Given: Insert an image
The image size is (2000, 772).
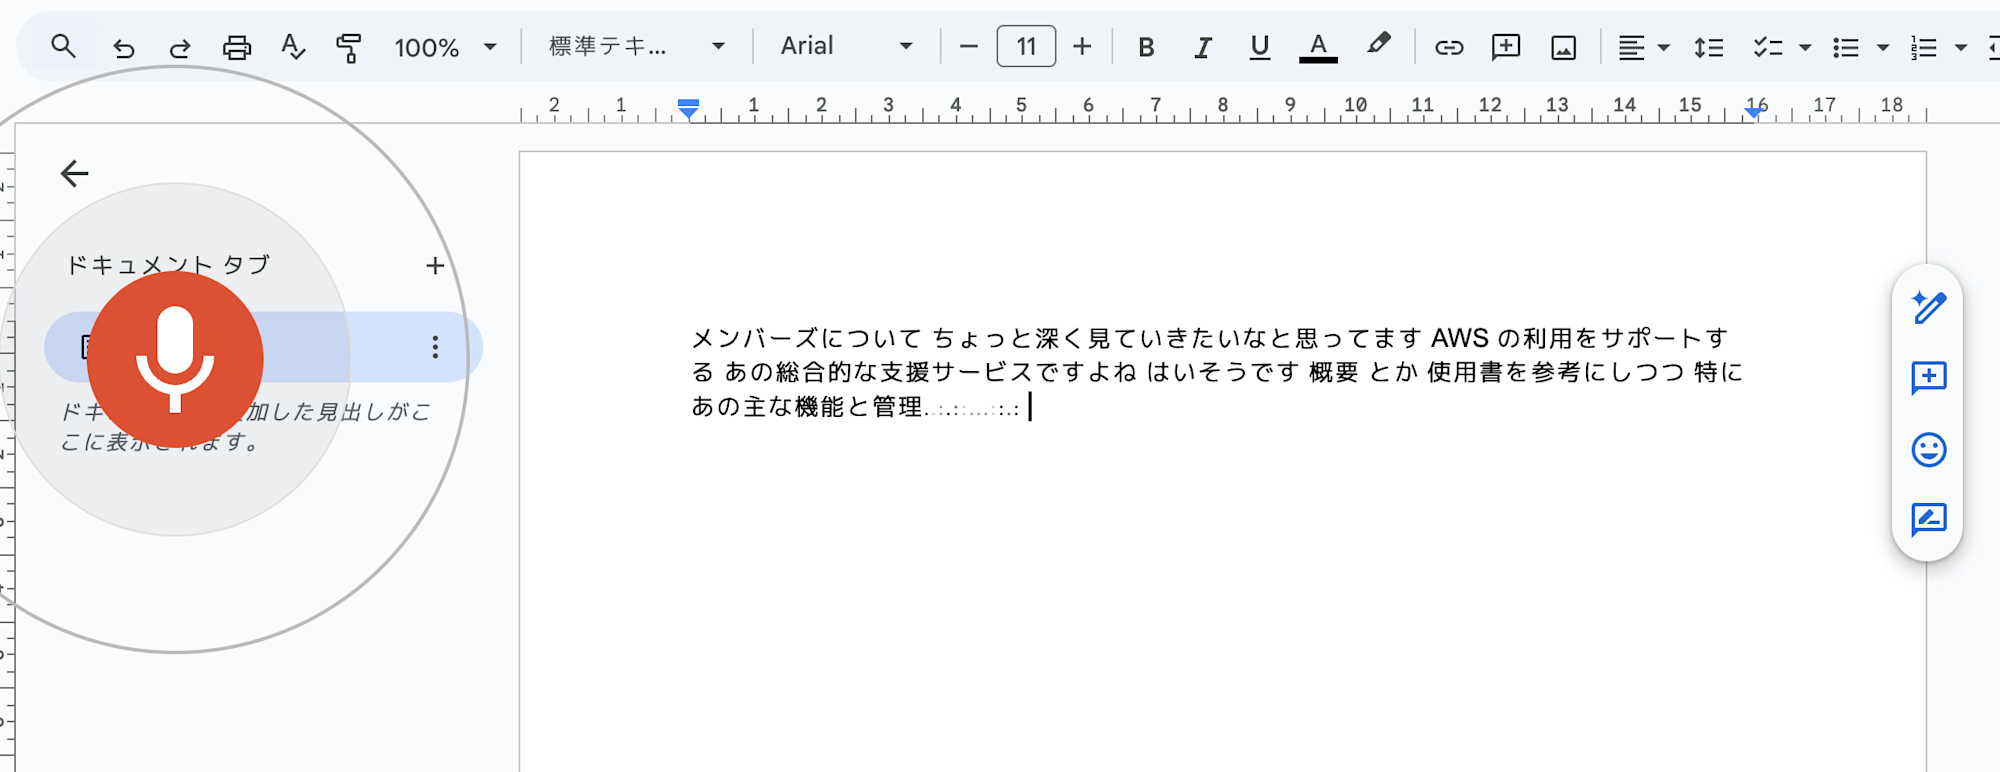Looking at the screenshot, I should pyautogui.click(x=1563, y=47).
